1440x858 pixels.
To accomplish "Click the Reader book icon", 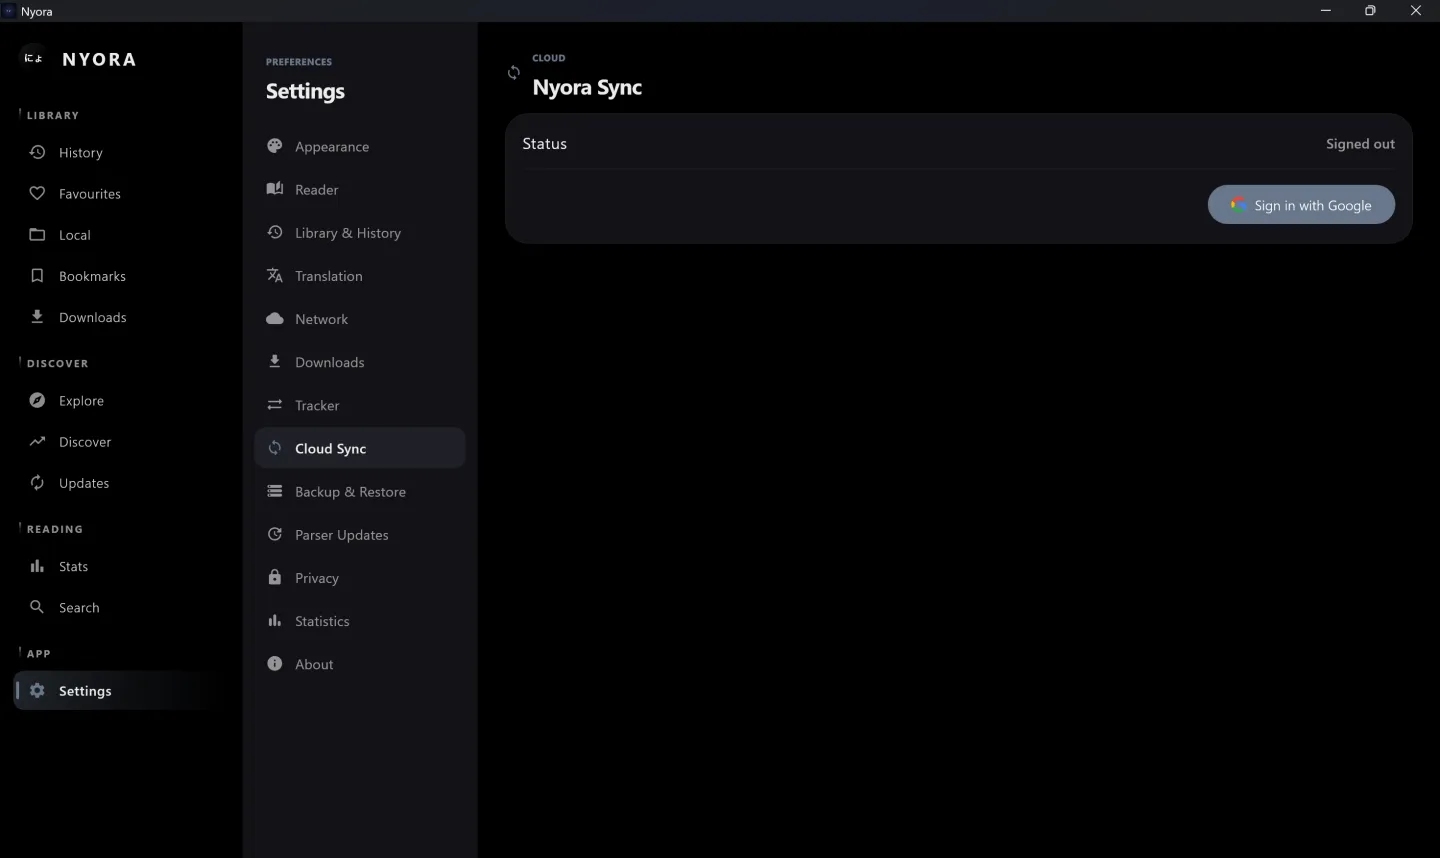I will 275,189.
